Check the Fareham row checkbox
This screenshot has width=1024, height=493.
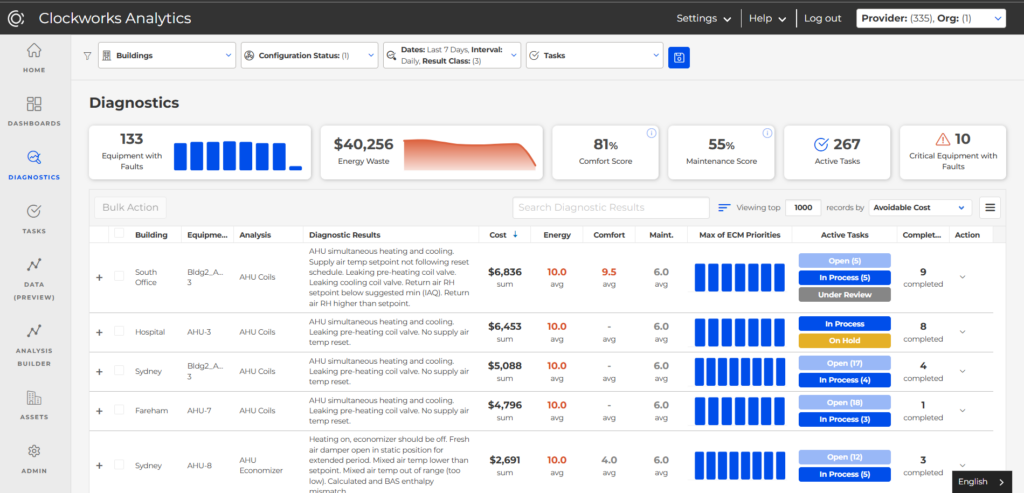(x=119, y=409)
